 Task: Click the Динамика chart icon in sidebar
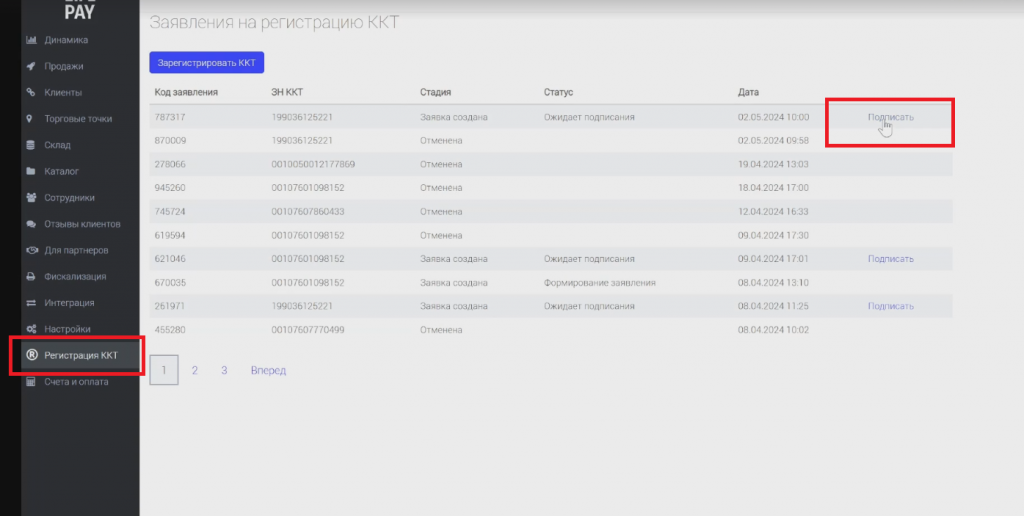[31, 40]
